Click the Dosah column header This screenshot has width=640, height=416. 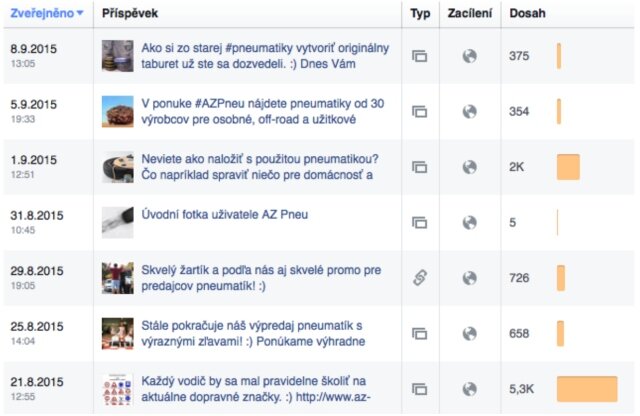coord(527,14)
